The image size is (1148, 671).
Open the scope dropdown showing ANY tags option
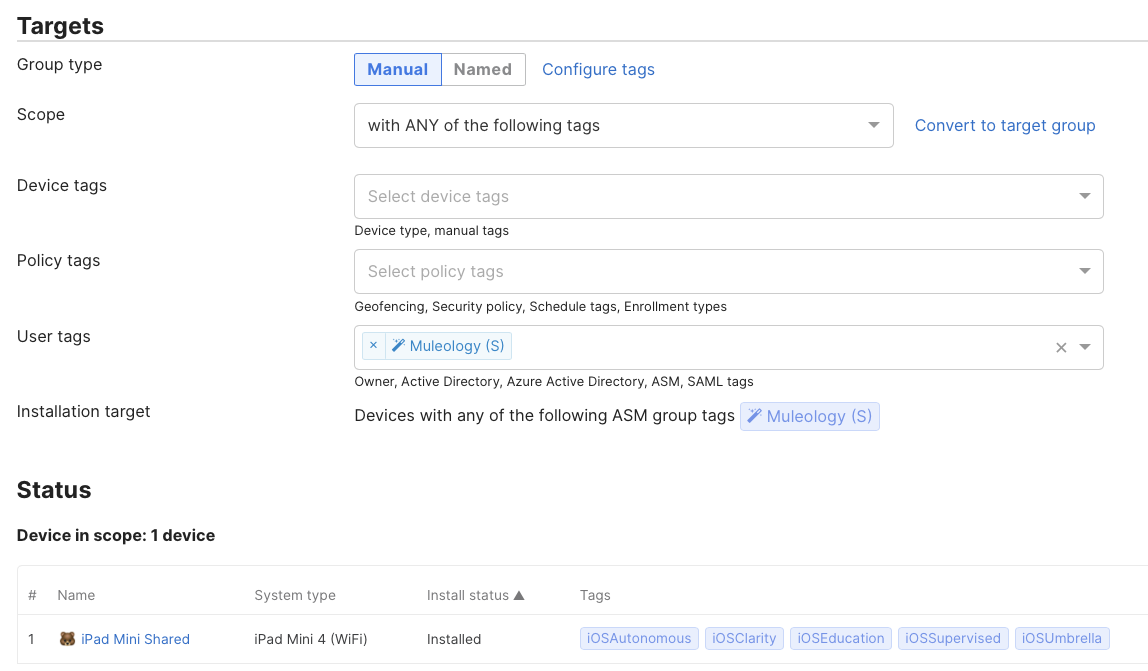click(624, 125)
